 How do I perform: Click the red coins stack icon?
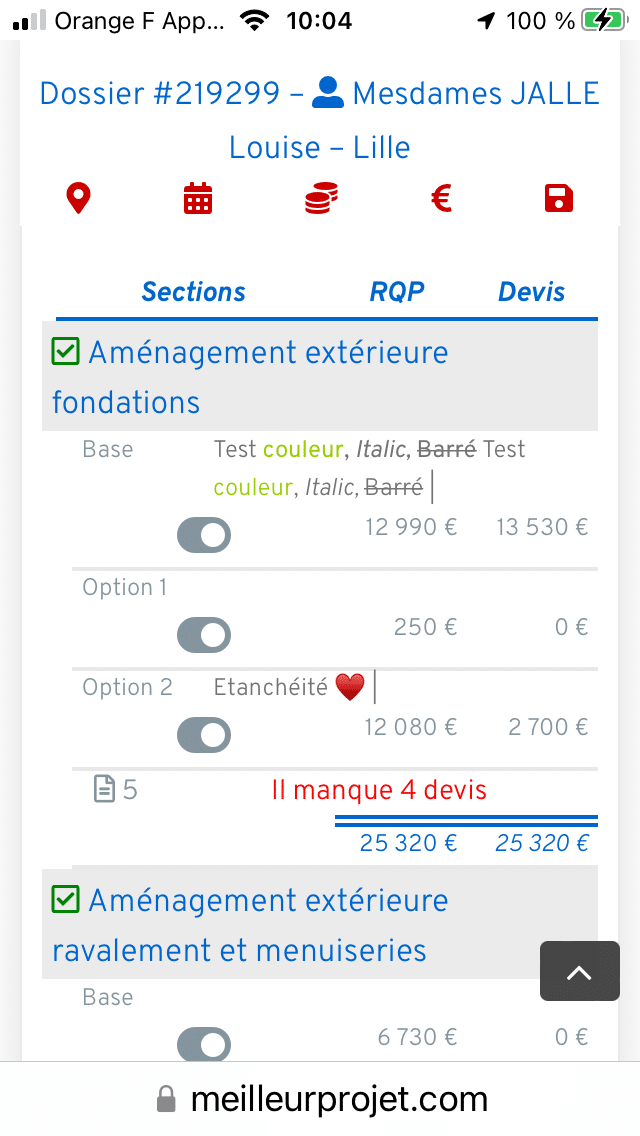pyautogui.click(x=320, y=198)
